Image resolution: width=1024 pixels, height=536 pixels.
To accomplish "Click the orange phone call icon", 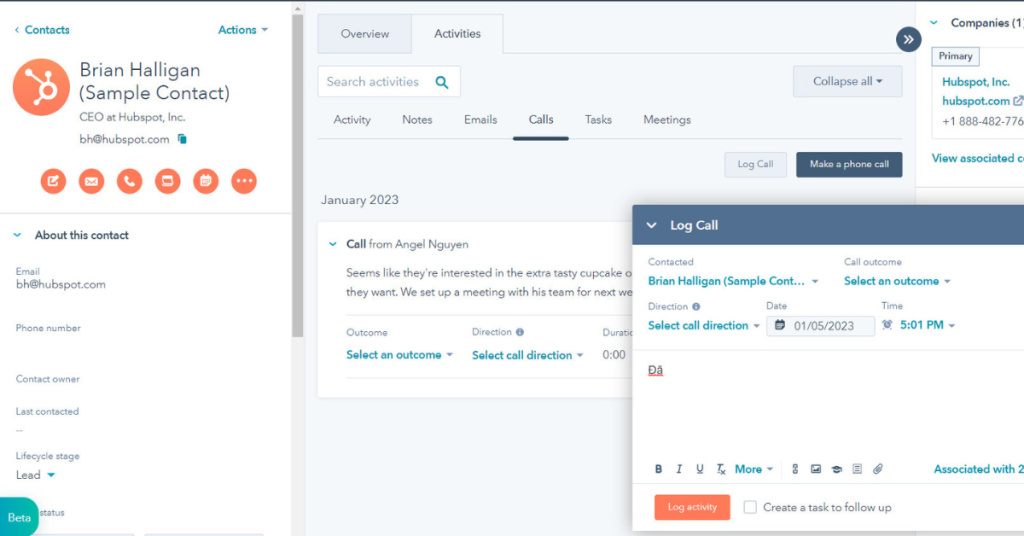I will pos(129,181).
